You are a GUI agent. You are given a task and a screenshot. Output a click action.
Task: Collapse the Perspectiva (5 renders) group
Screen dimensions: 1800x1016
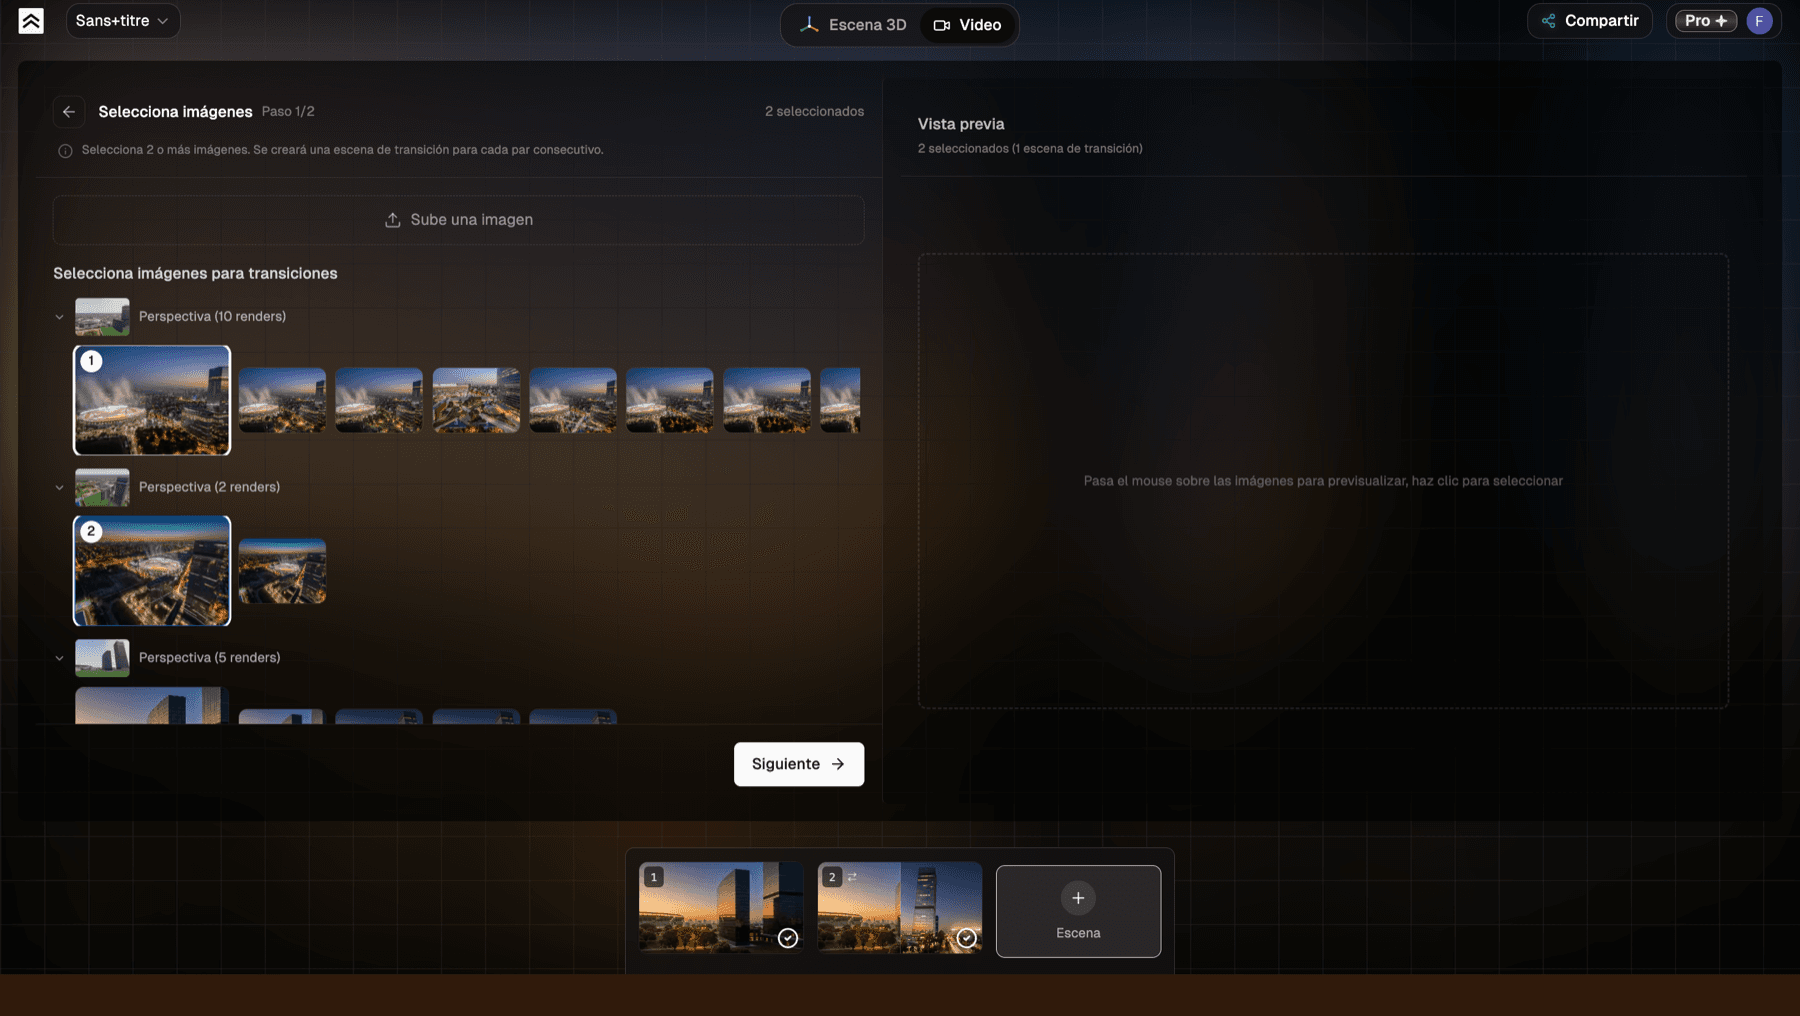(x=60, y=658)
